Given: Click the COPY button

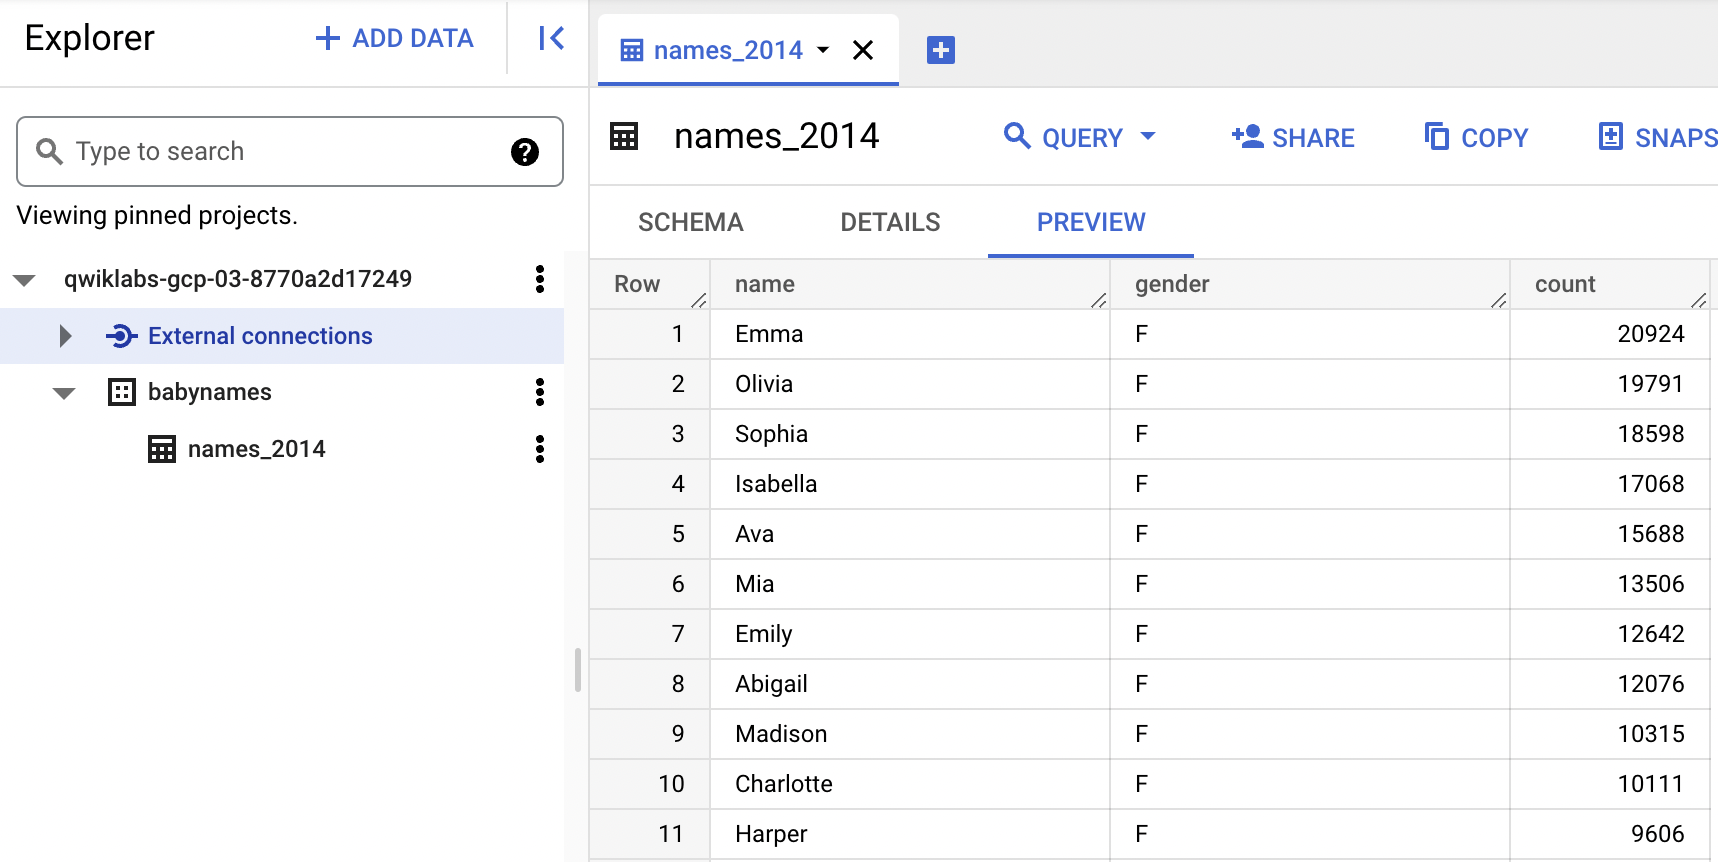Looking at the screenshot, I should pyautogui.click(x=1476, y=137).
